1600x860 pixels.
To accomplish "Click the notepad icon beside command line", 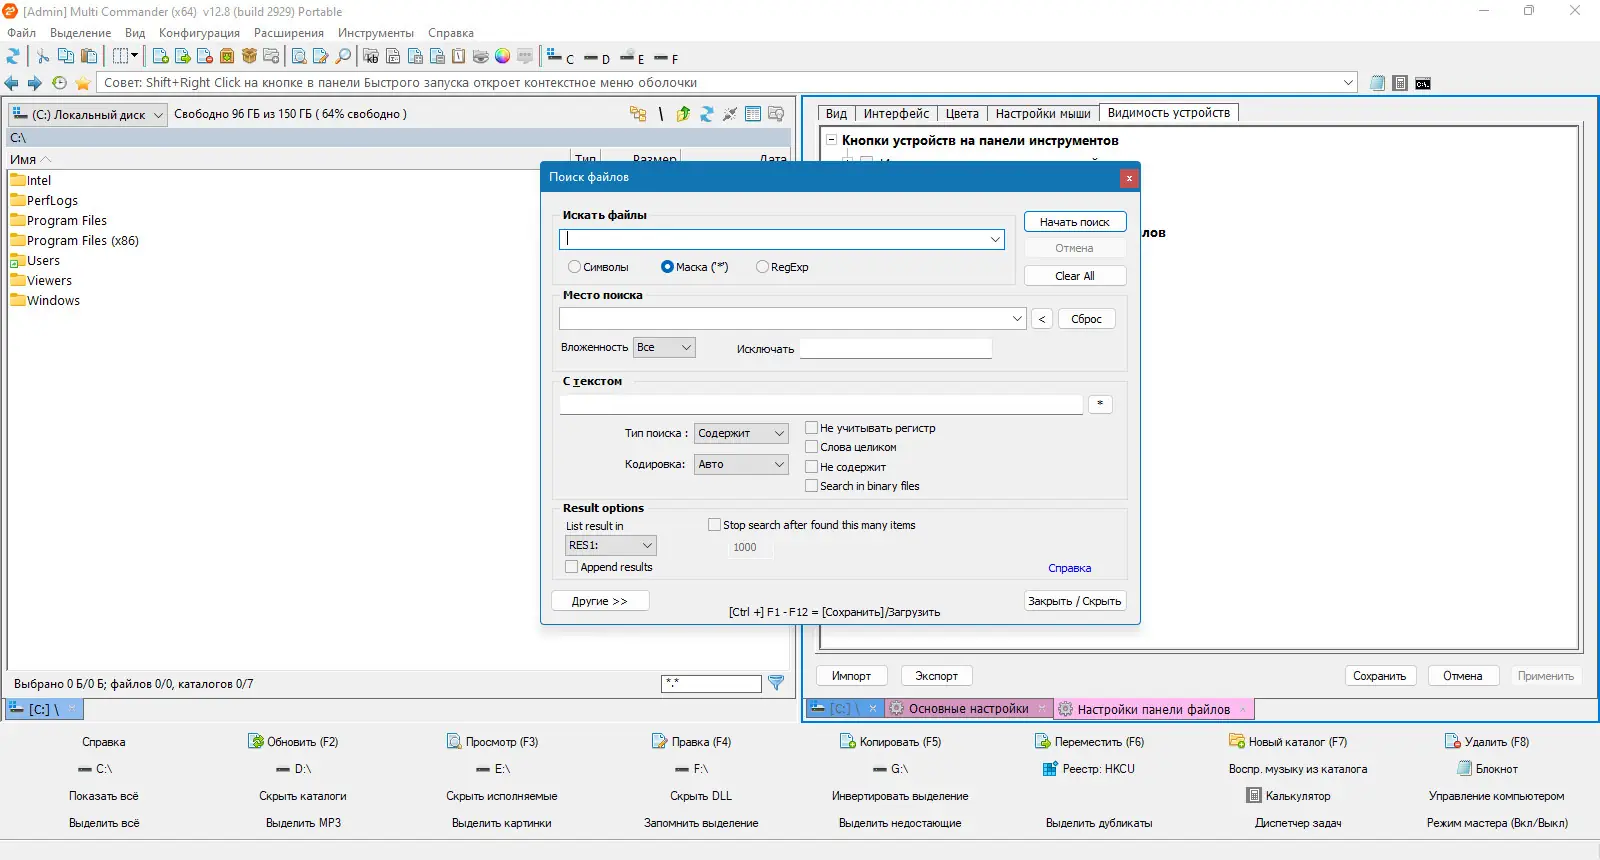I will pos(1378,83).
